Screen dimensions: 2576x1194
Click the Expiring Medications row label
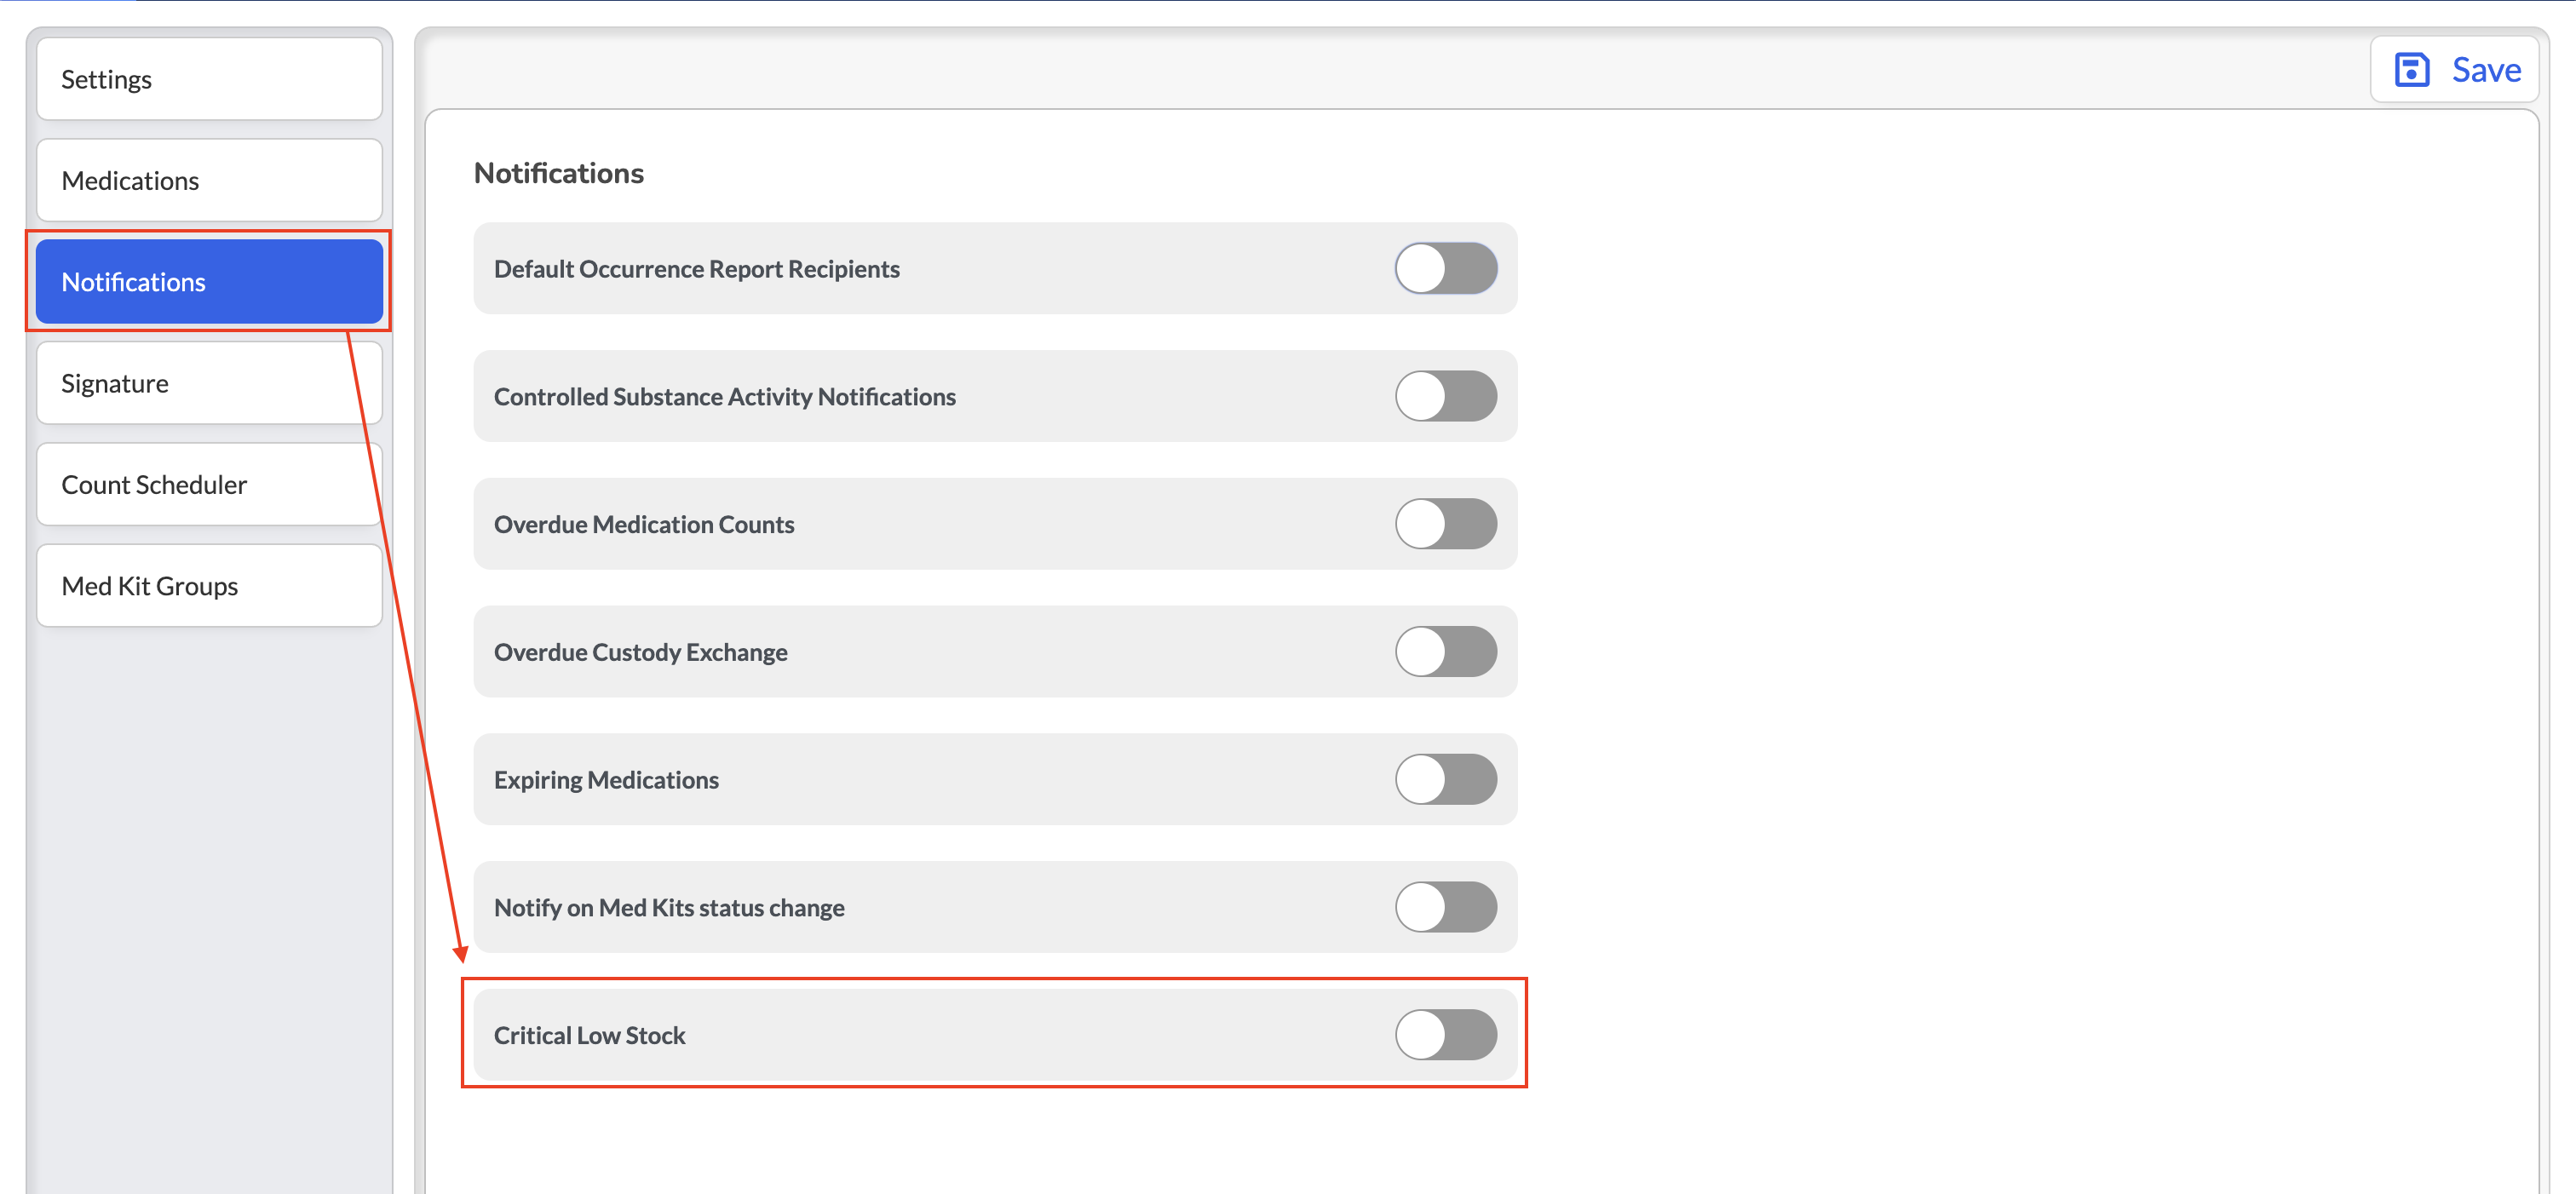(x=606, y=780)
